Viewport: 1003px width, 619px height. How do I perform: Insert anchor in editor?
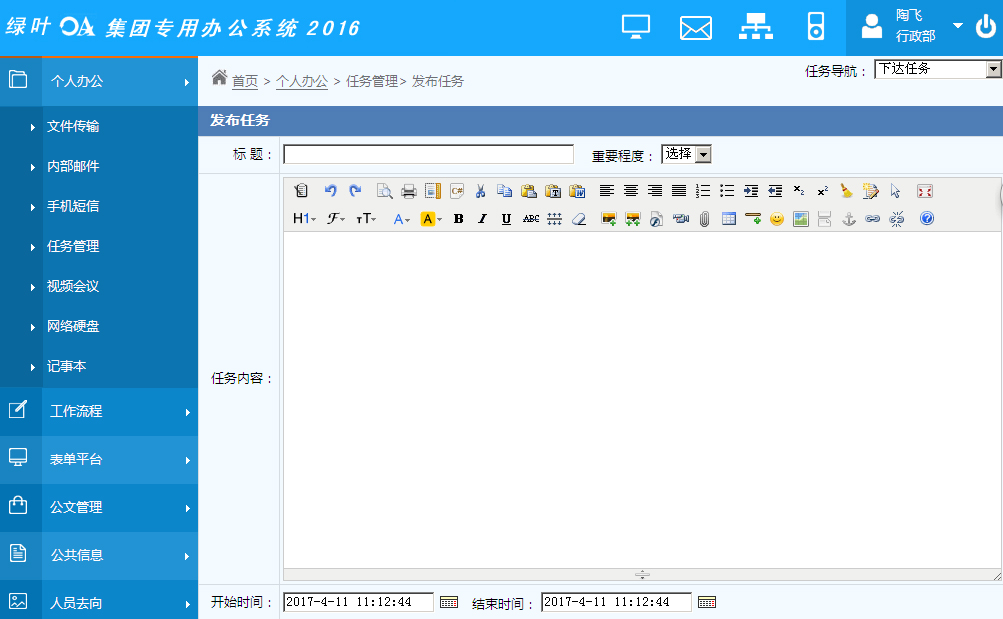point(848,219)
